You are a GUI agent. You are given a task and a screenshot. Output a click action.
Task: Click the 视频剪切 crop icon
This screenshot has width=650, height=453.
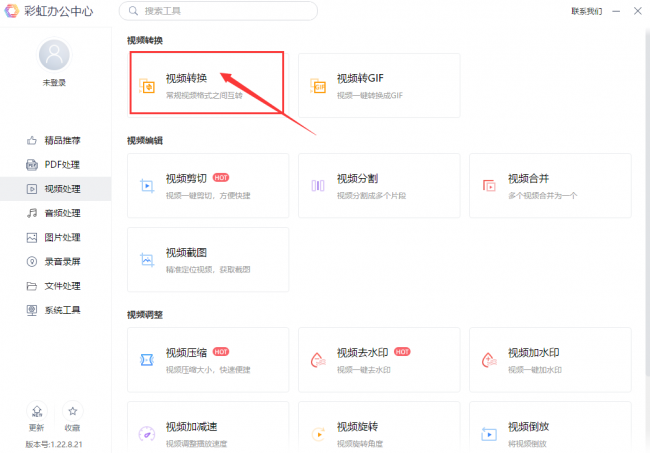[147, 186]
